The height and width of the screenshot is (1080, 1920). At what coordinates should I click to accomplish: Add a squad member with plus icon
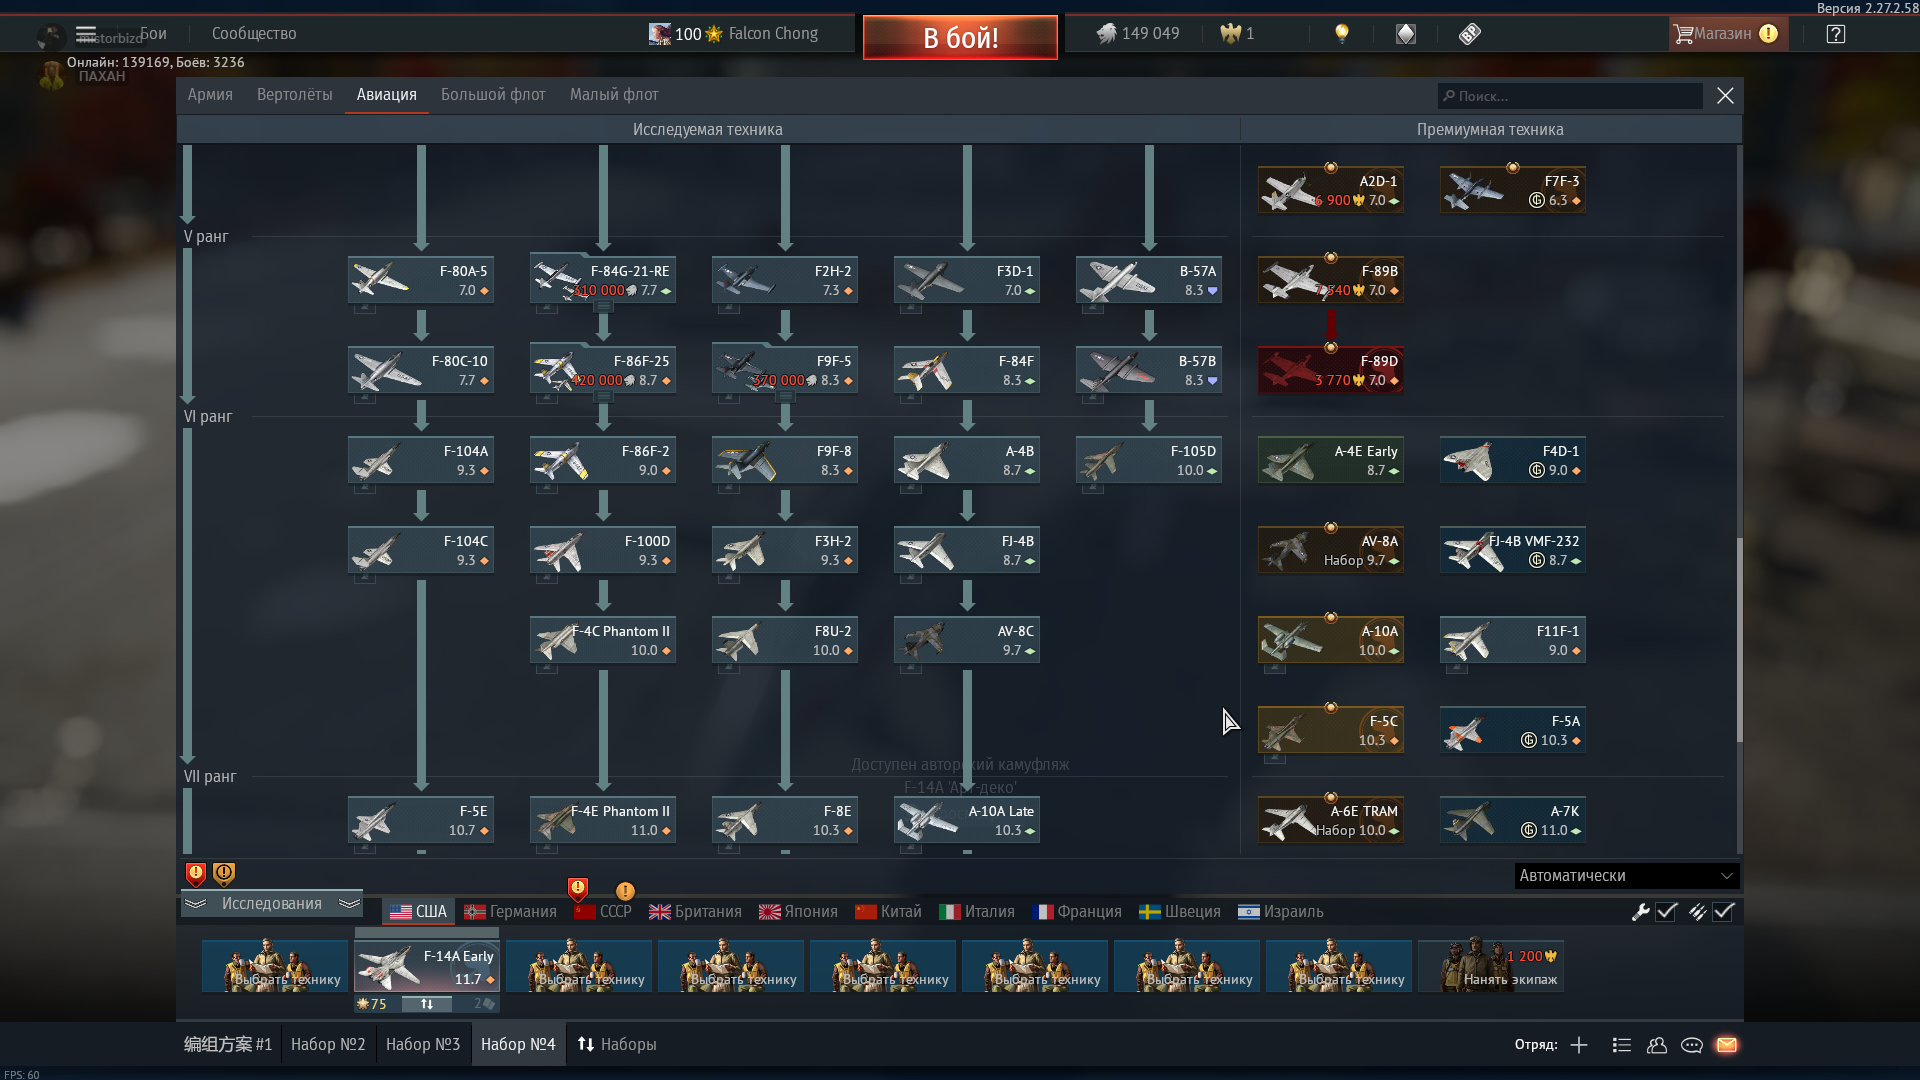(1579, 1044)
